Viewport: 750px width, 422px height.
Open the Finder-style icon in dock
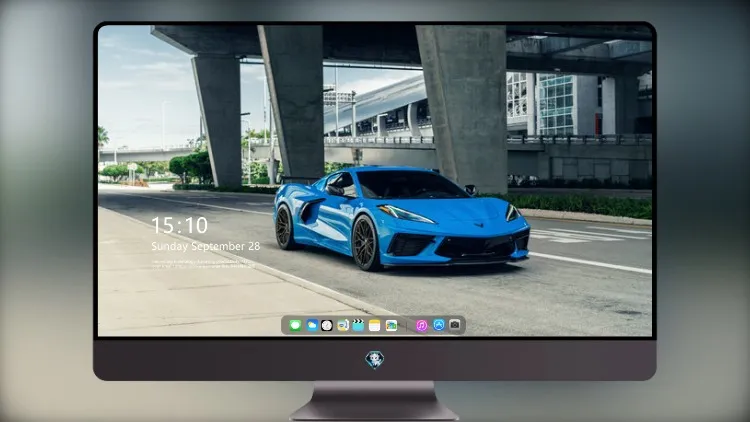click(x=343, y=325)
